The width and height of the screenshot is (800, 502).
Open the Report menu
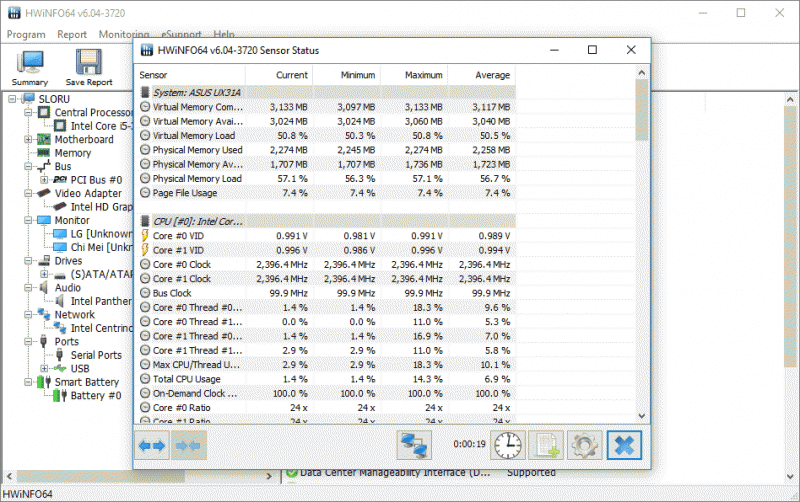click(72, 34)
